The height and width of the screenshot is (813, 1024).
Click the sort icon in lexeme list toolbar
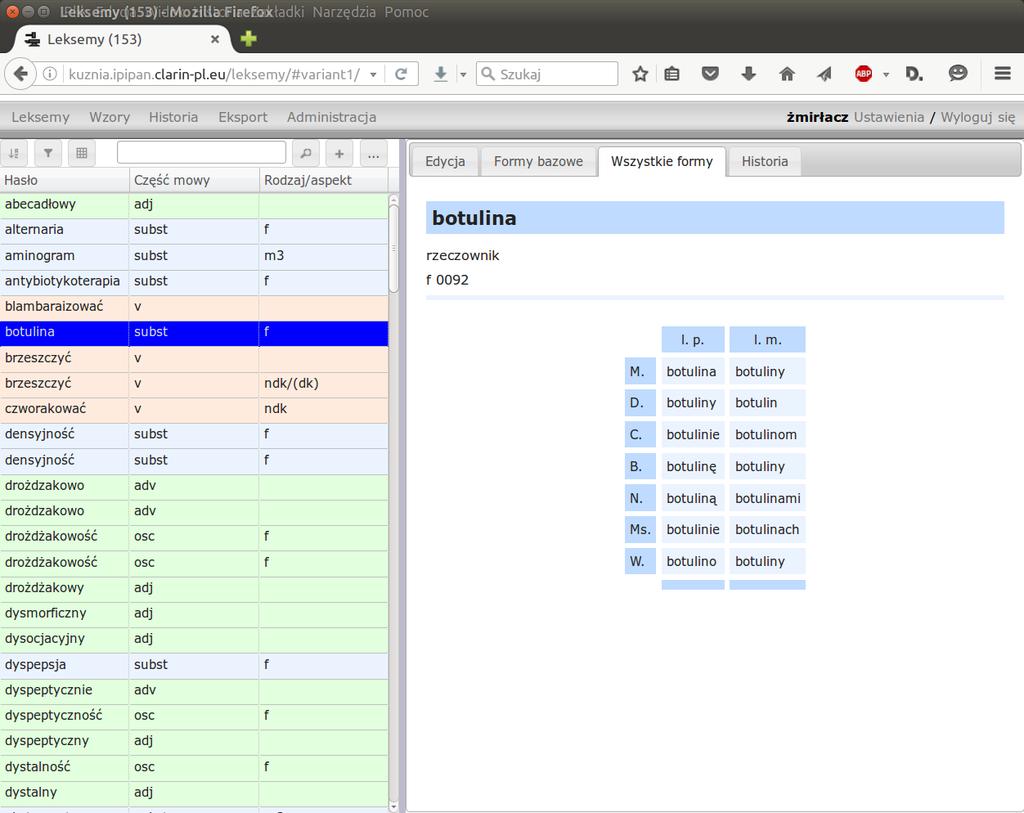(14, 154)
